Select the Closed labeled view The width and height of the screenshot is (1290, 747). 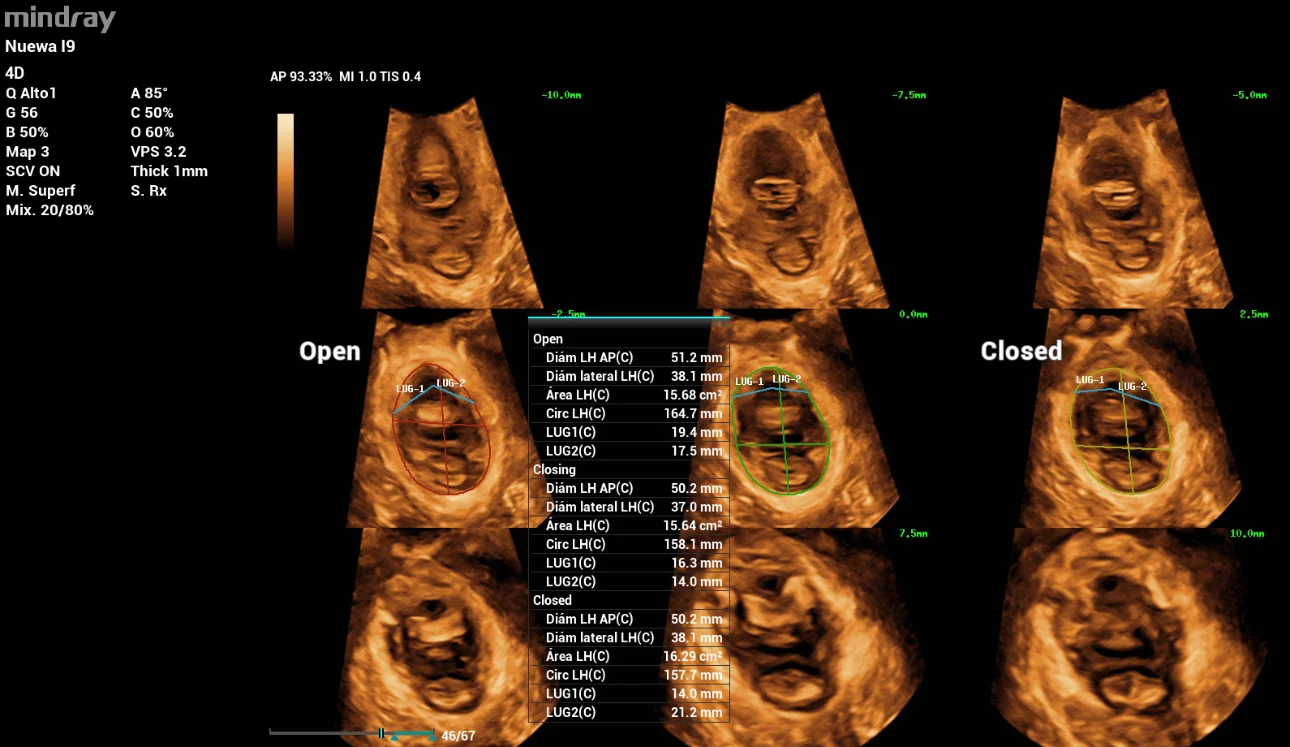tap(1021, 351)
